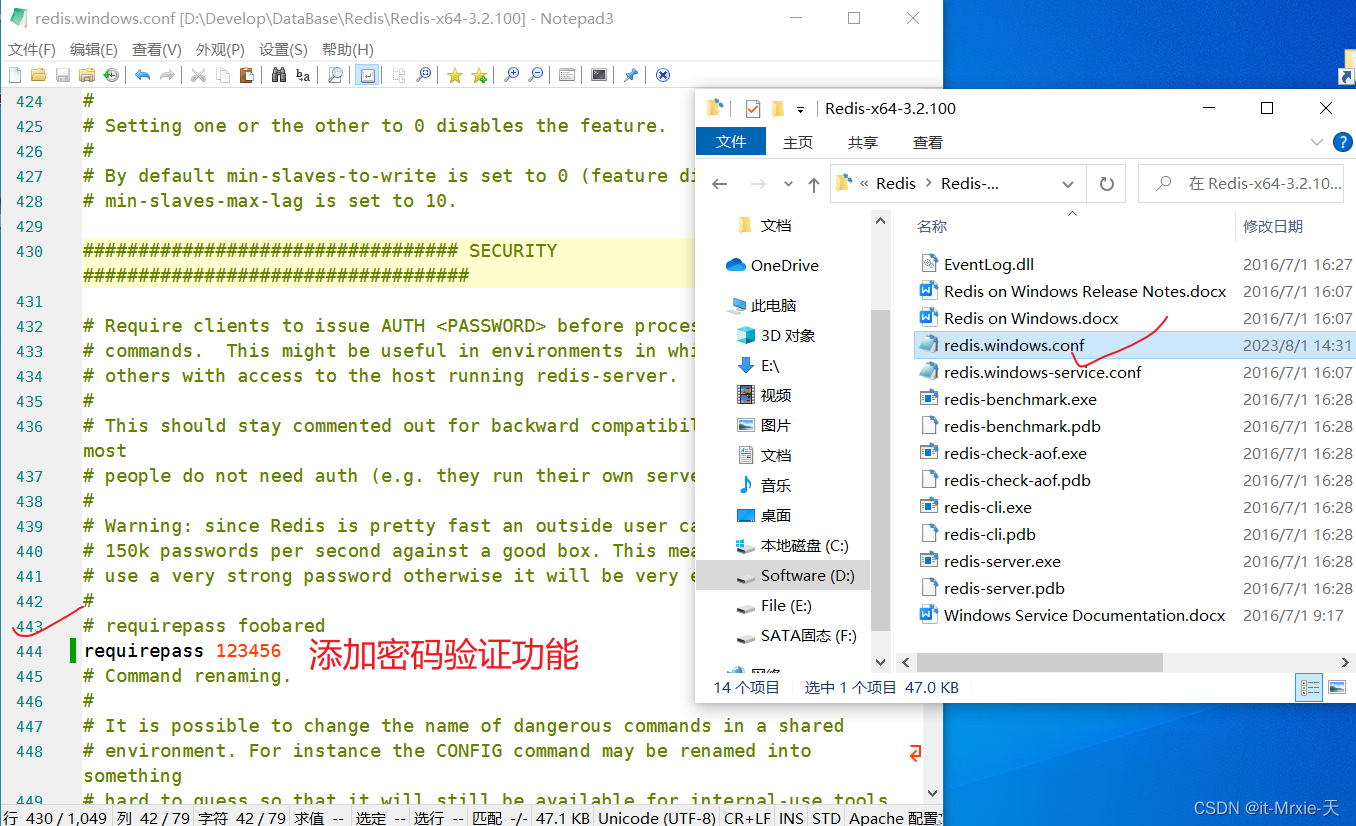The width and height of the screenshot is (1356, 826).
Task: Change encoding via Unicode (UTF-8) status entry
Action: pos(657,818)
